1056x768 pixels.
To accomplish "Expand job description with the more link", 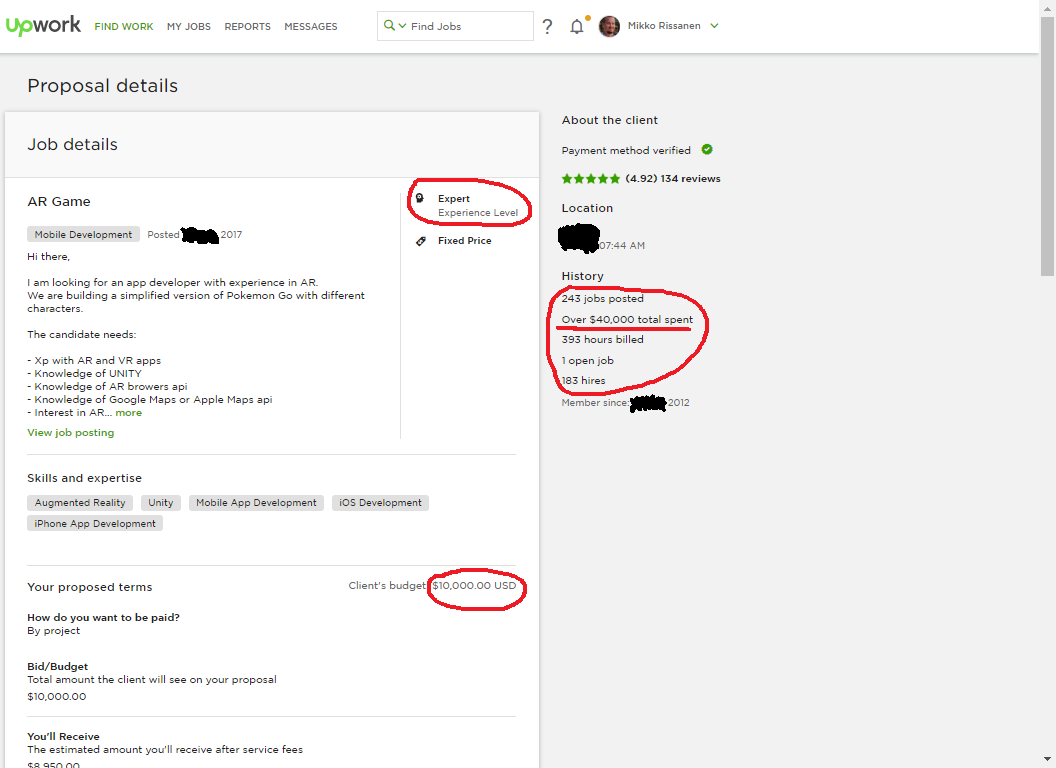I will click(x=129, y=412).
